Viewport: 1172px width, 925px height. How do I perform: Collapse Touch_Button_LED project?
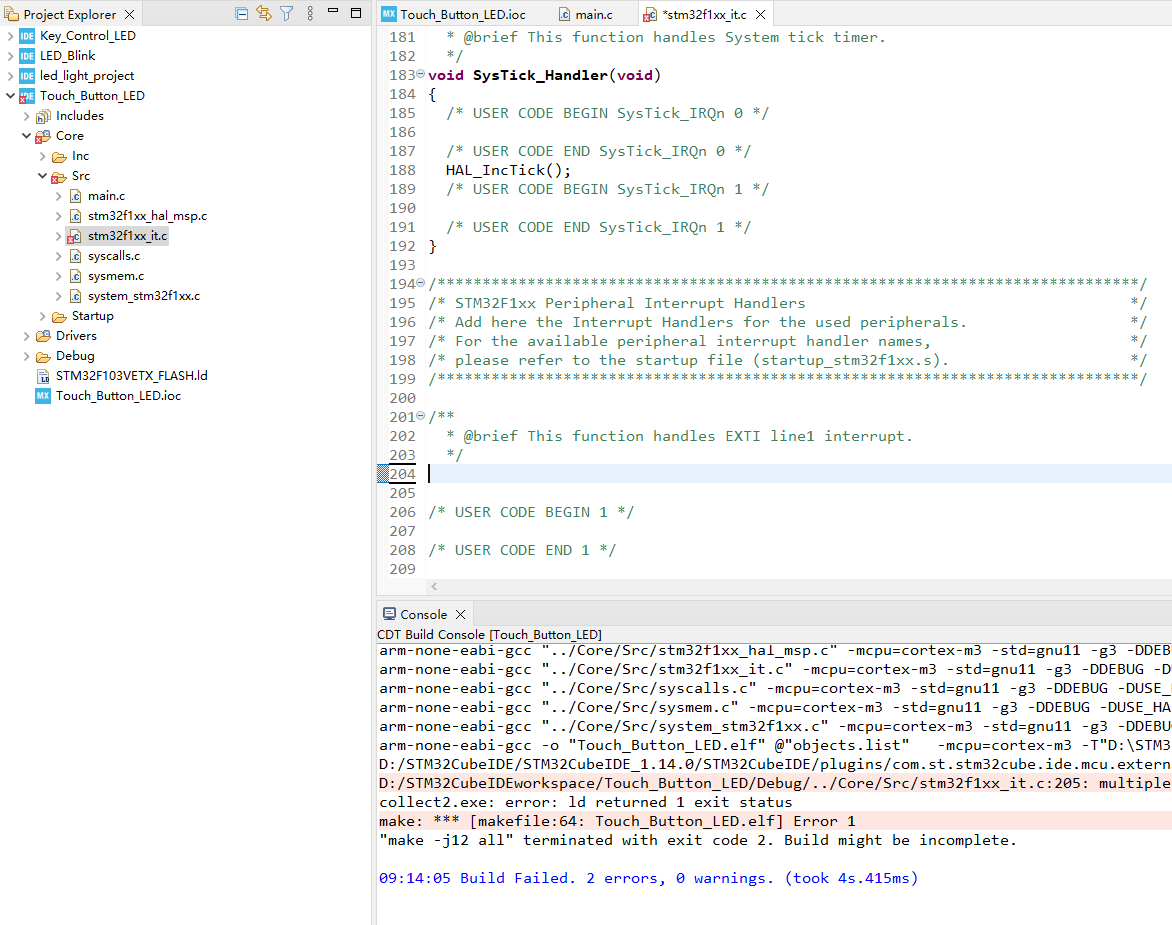tap(10, 96)
